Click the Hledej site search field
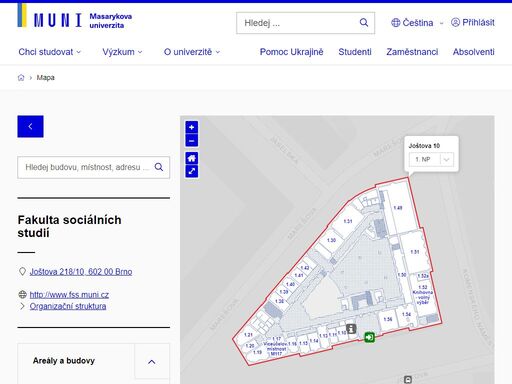The image size is (512, 384). coord(305,23)
